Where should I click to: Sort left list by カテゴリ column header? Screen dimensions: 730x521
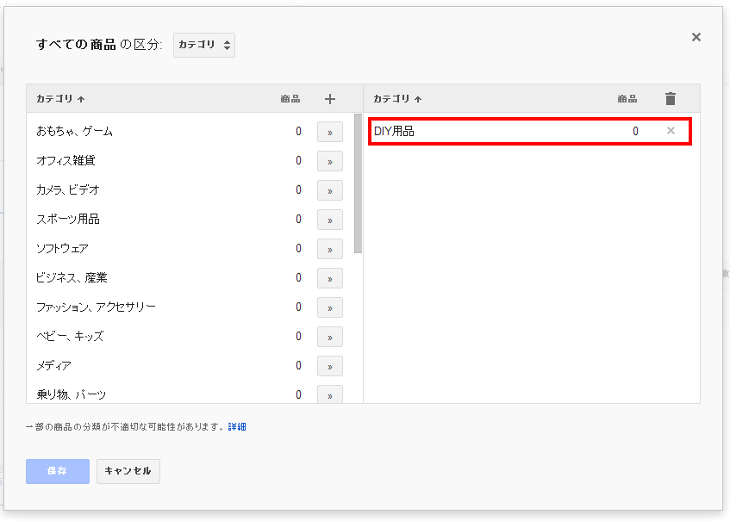tap(60, 99)
